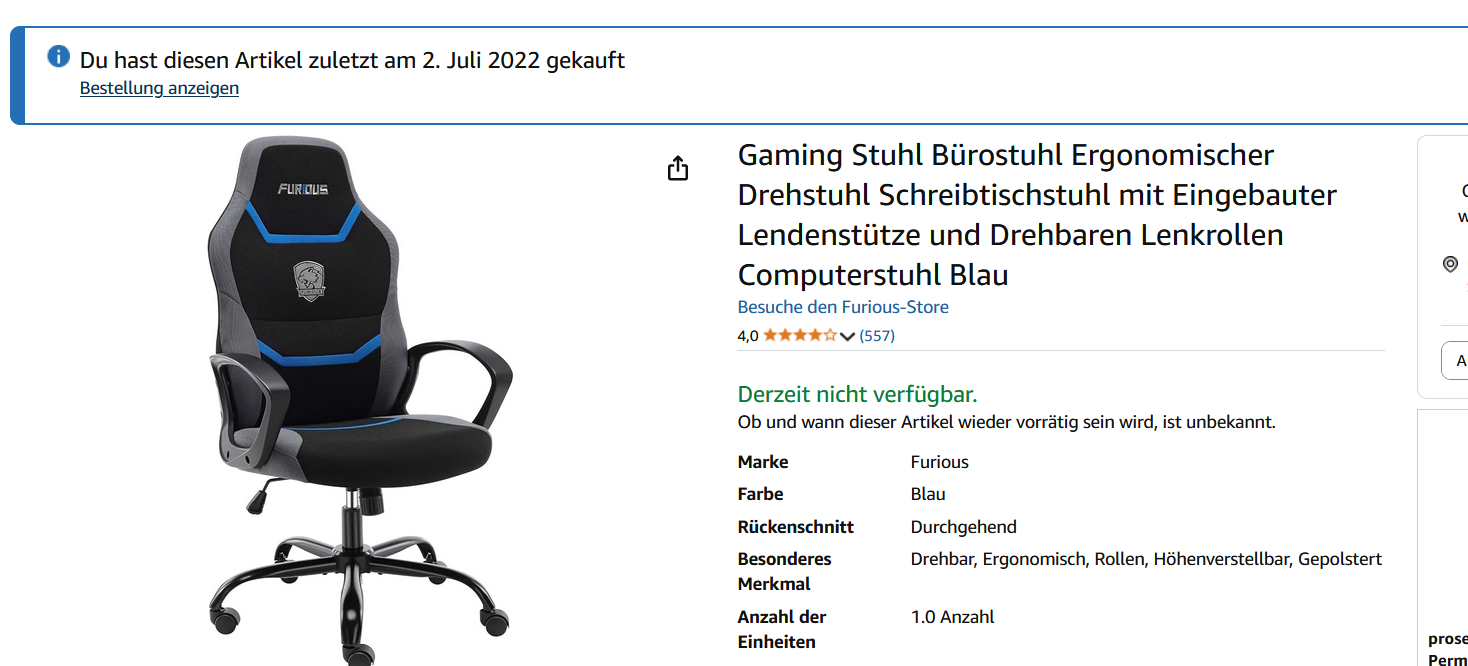This screenshot has width=1468, height=666.
Task: Click the green Derzeit nicht verfügbar text
Action: pos(857,394)
